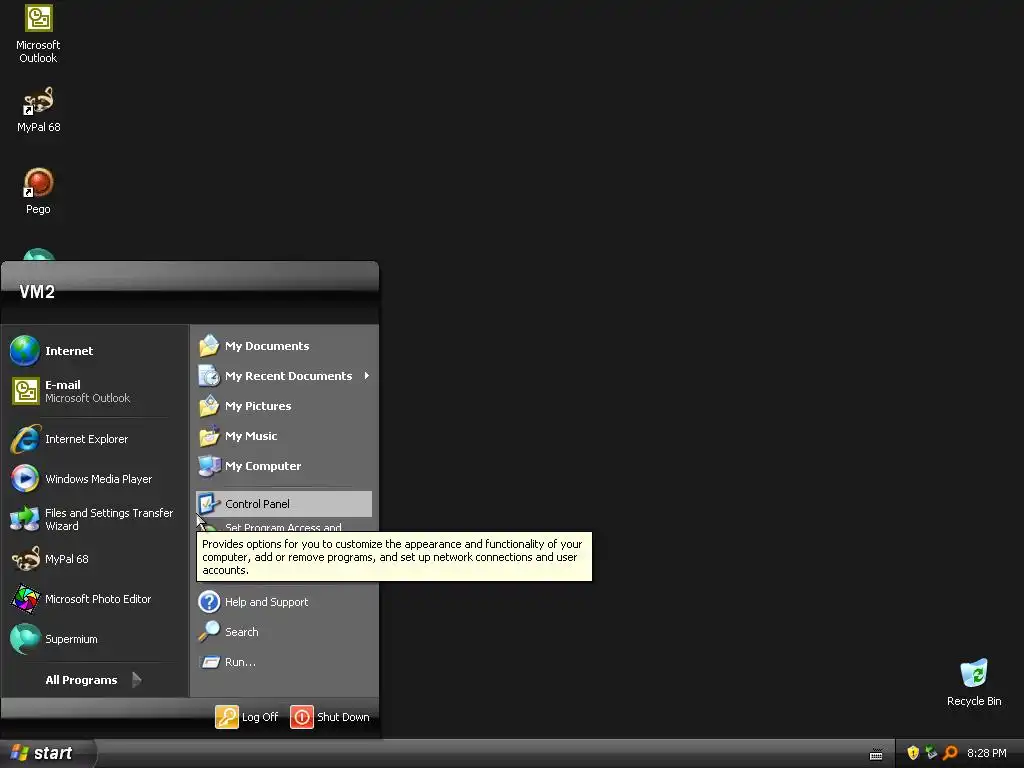The image size is (1024, 768).
Task: Click the orange magnifier tray icon
Action: tap(950, 753)
